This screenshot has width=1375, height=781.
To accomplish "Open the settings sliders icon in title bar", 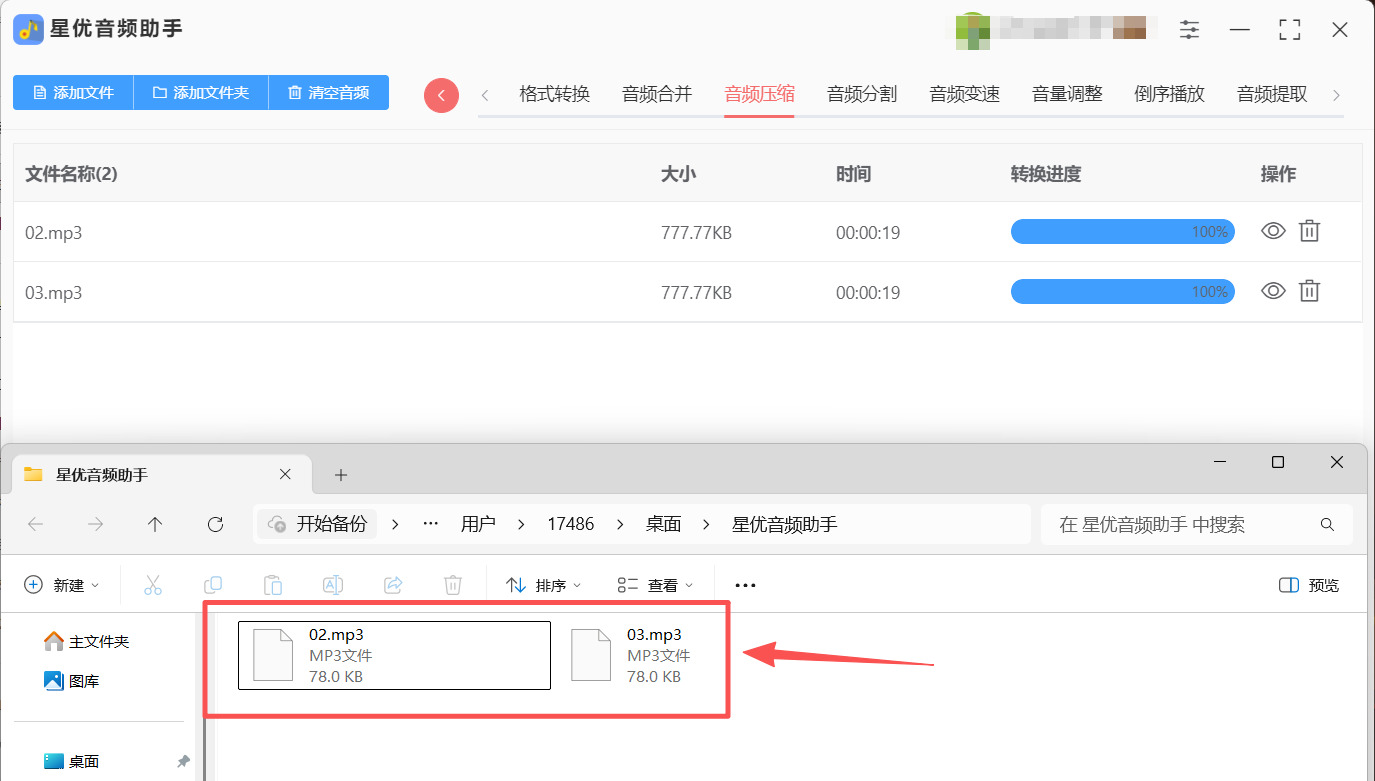I will (1189, 30).
